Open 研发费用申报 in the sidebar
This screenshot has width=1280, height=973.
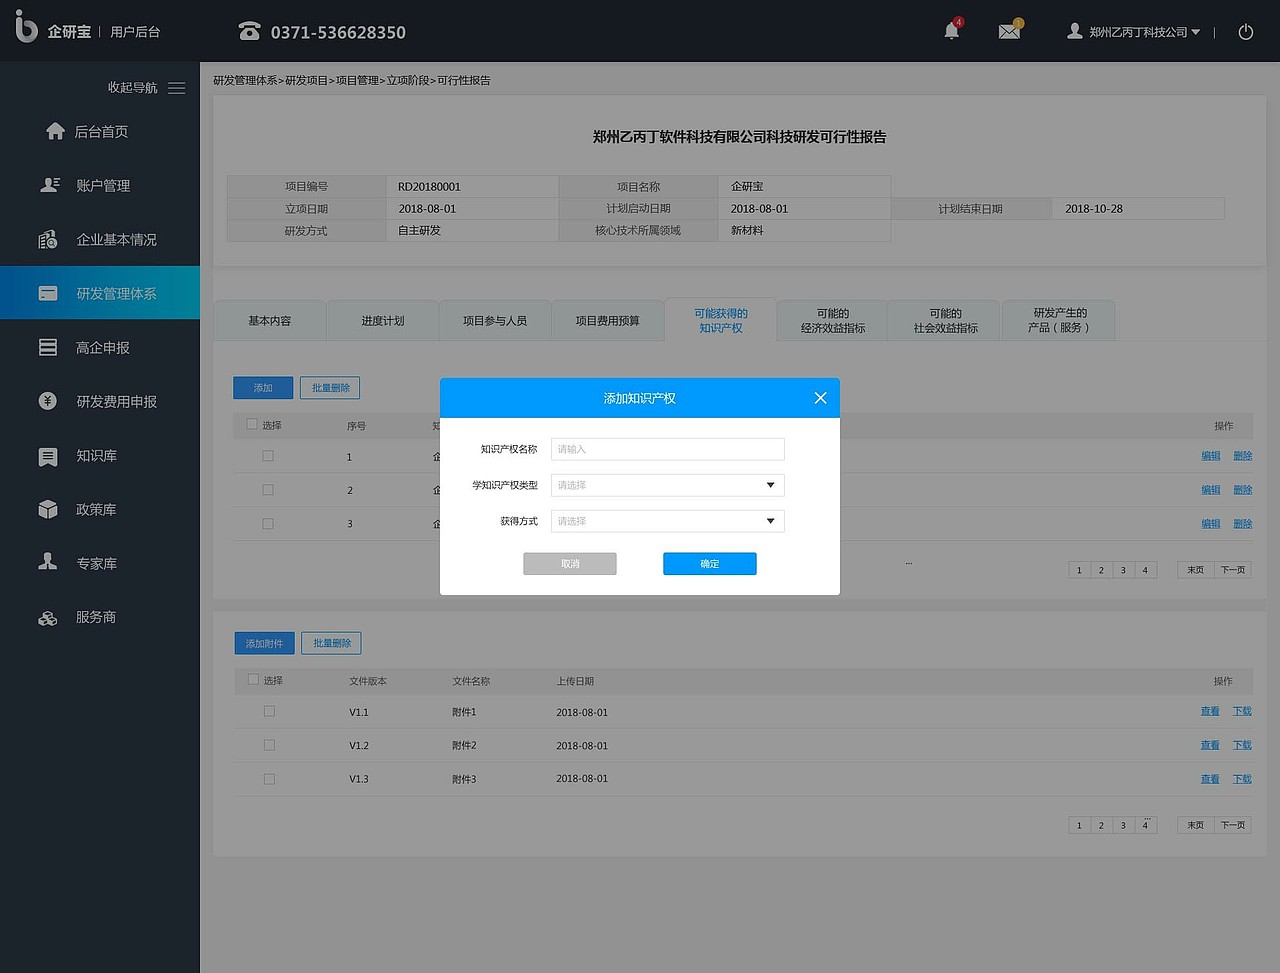pyautogui.click(x=117, y=402)
